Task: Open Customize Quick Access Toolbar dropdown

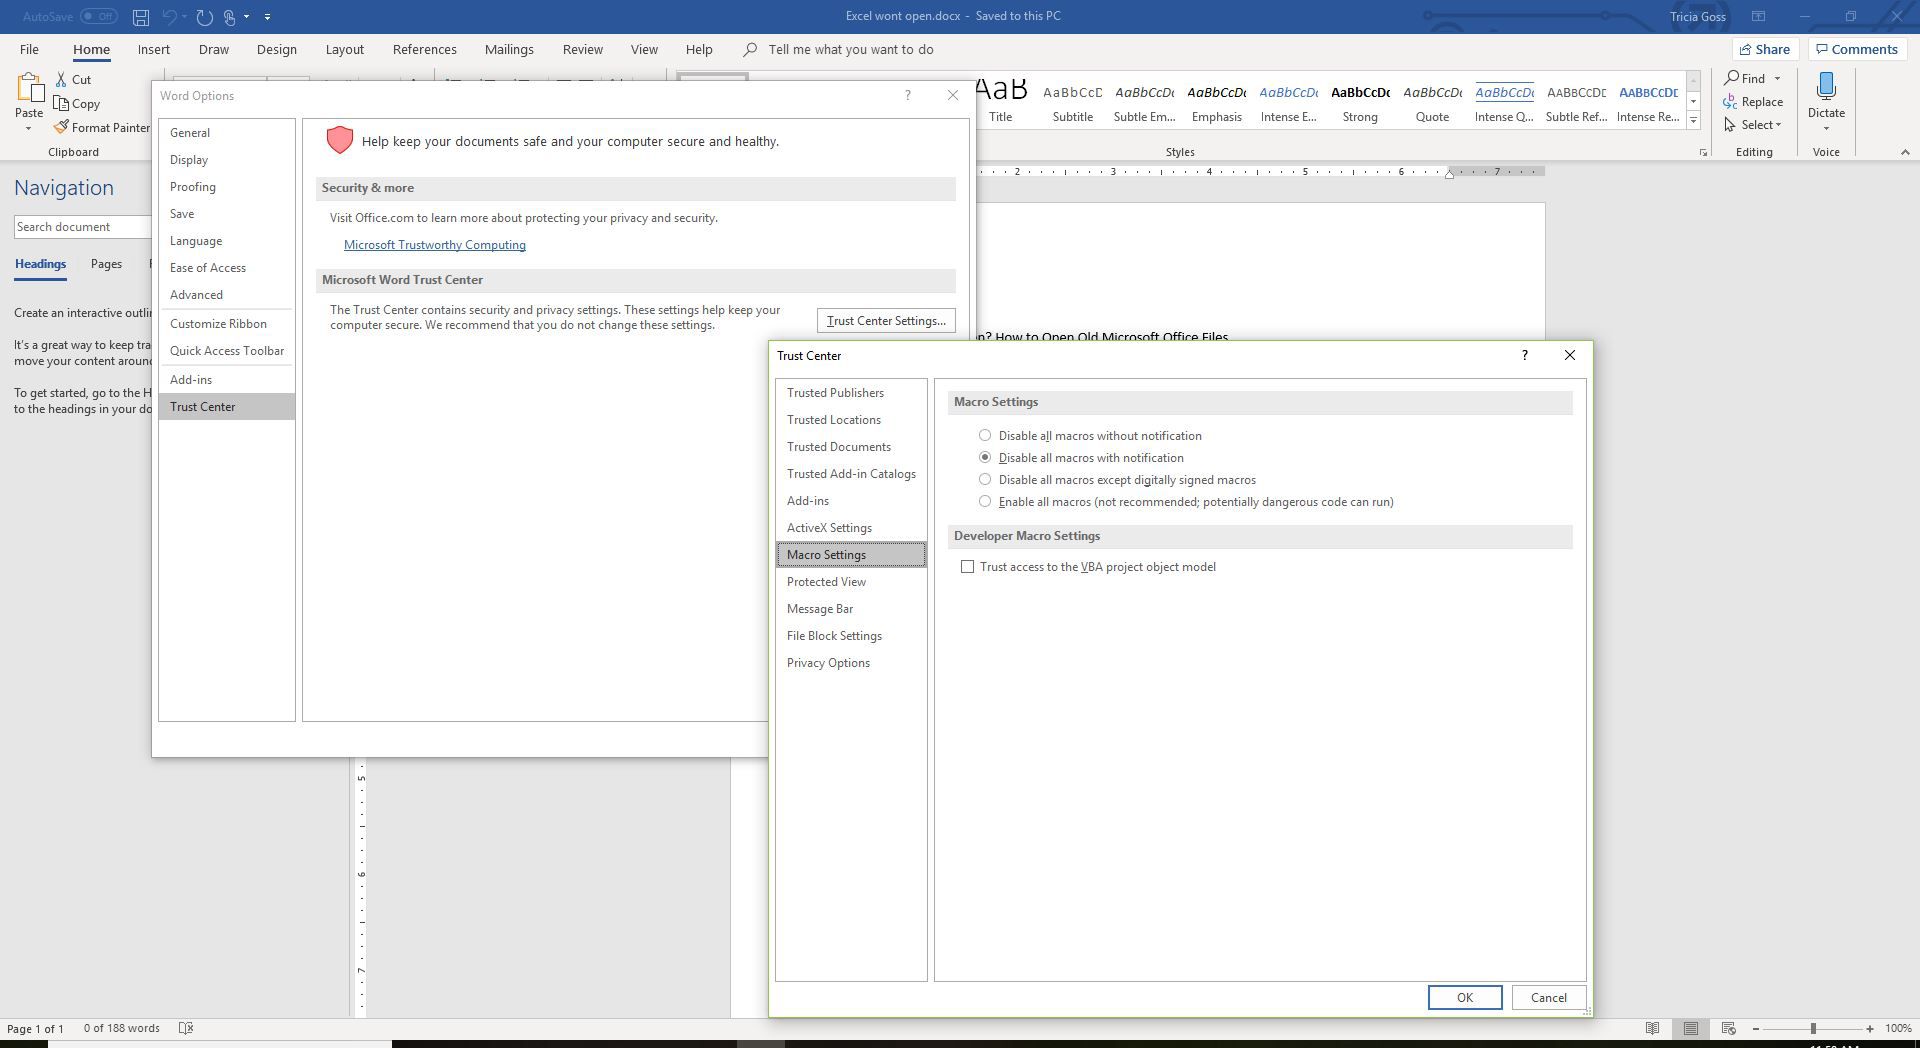Action: pos(267,17)
